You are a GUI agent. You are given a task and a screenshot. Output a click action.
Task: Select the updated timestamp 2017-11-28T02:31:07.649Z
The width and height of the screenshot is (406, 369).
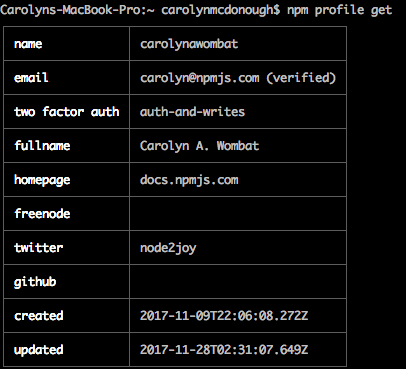point(224,350)
